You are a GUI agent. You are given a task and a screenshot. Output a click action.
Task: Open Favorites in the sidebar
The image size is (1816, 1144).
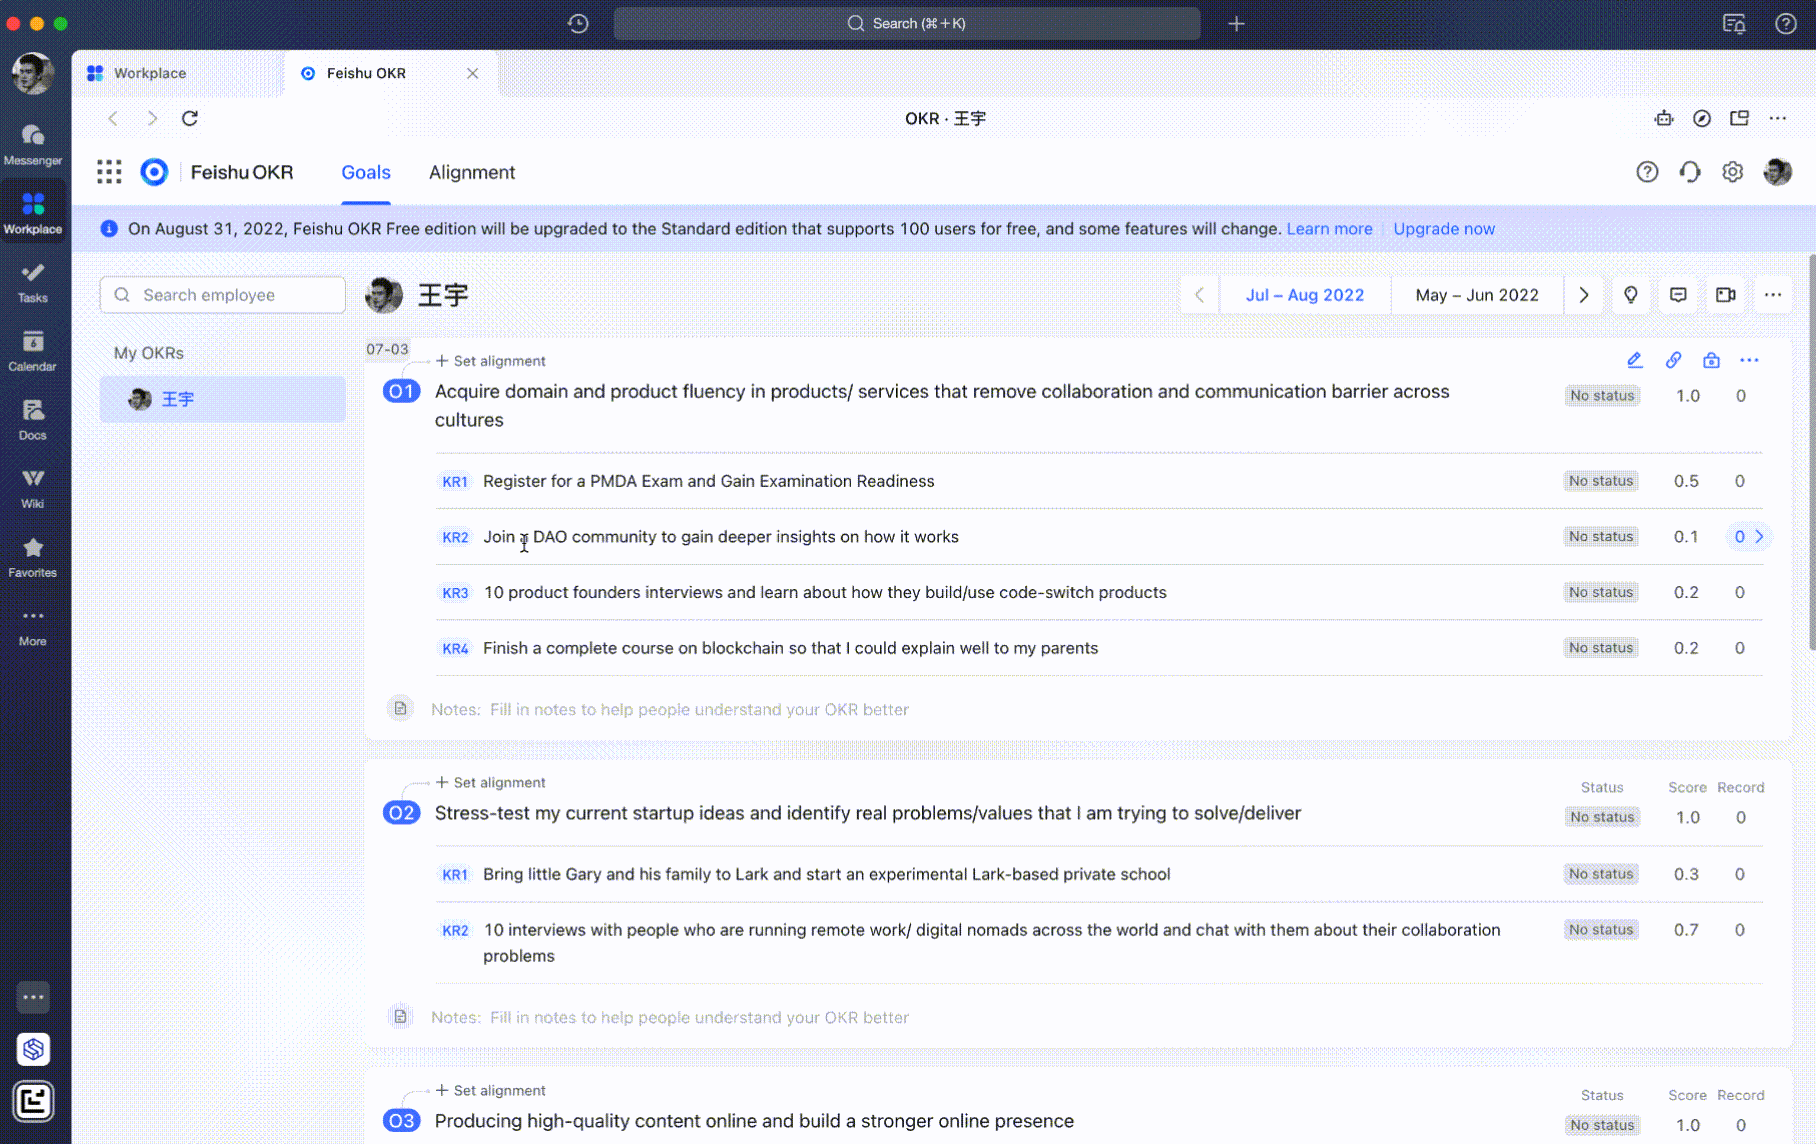click(32, 557)
